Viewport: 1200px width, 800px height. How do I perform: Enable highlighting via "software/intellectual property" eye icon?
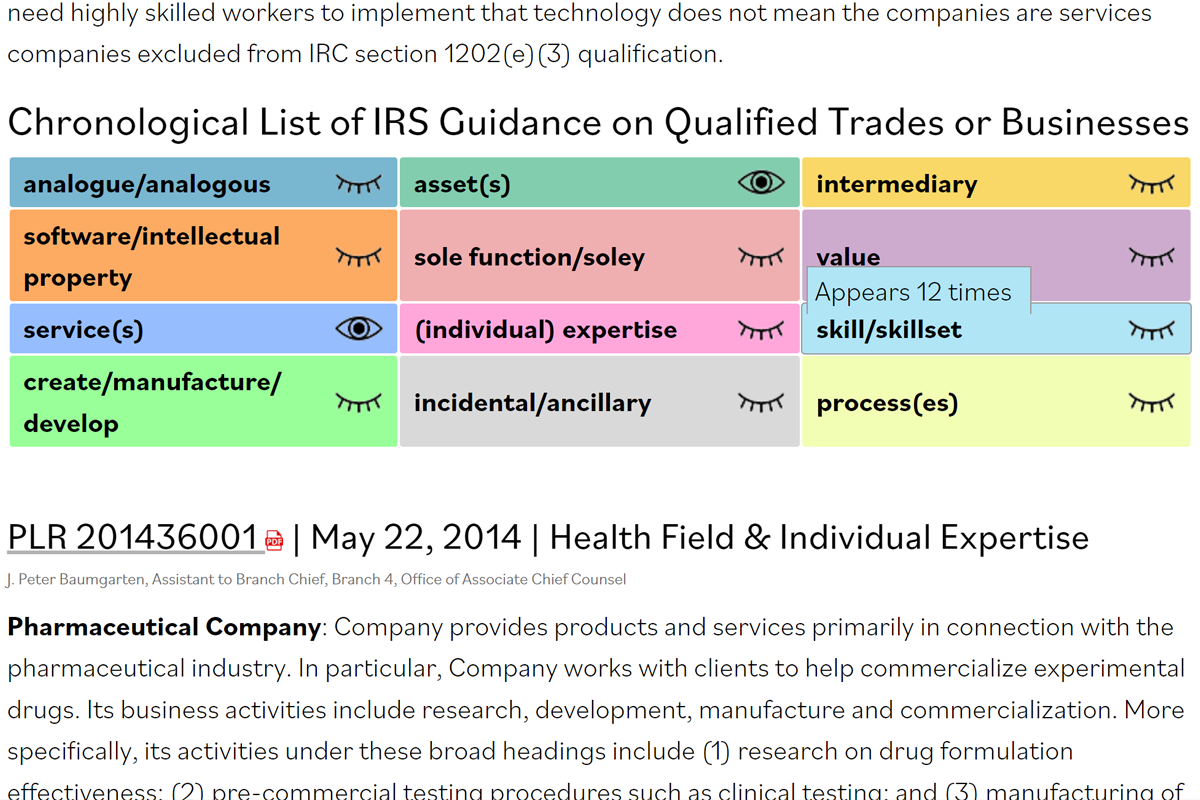[358, 255]
